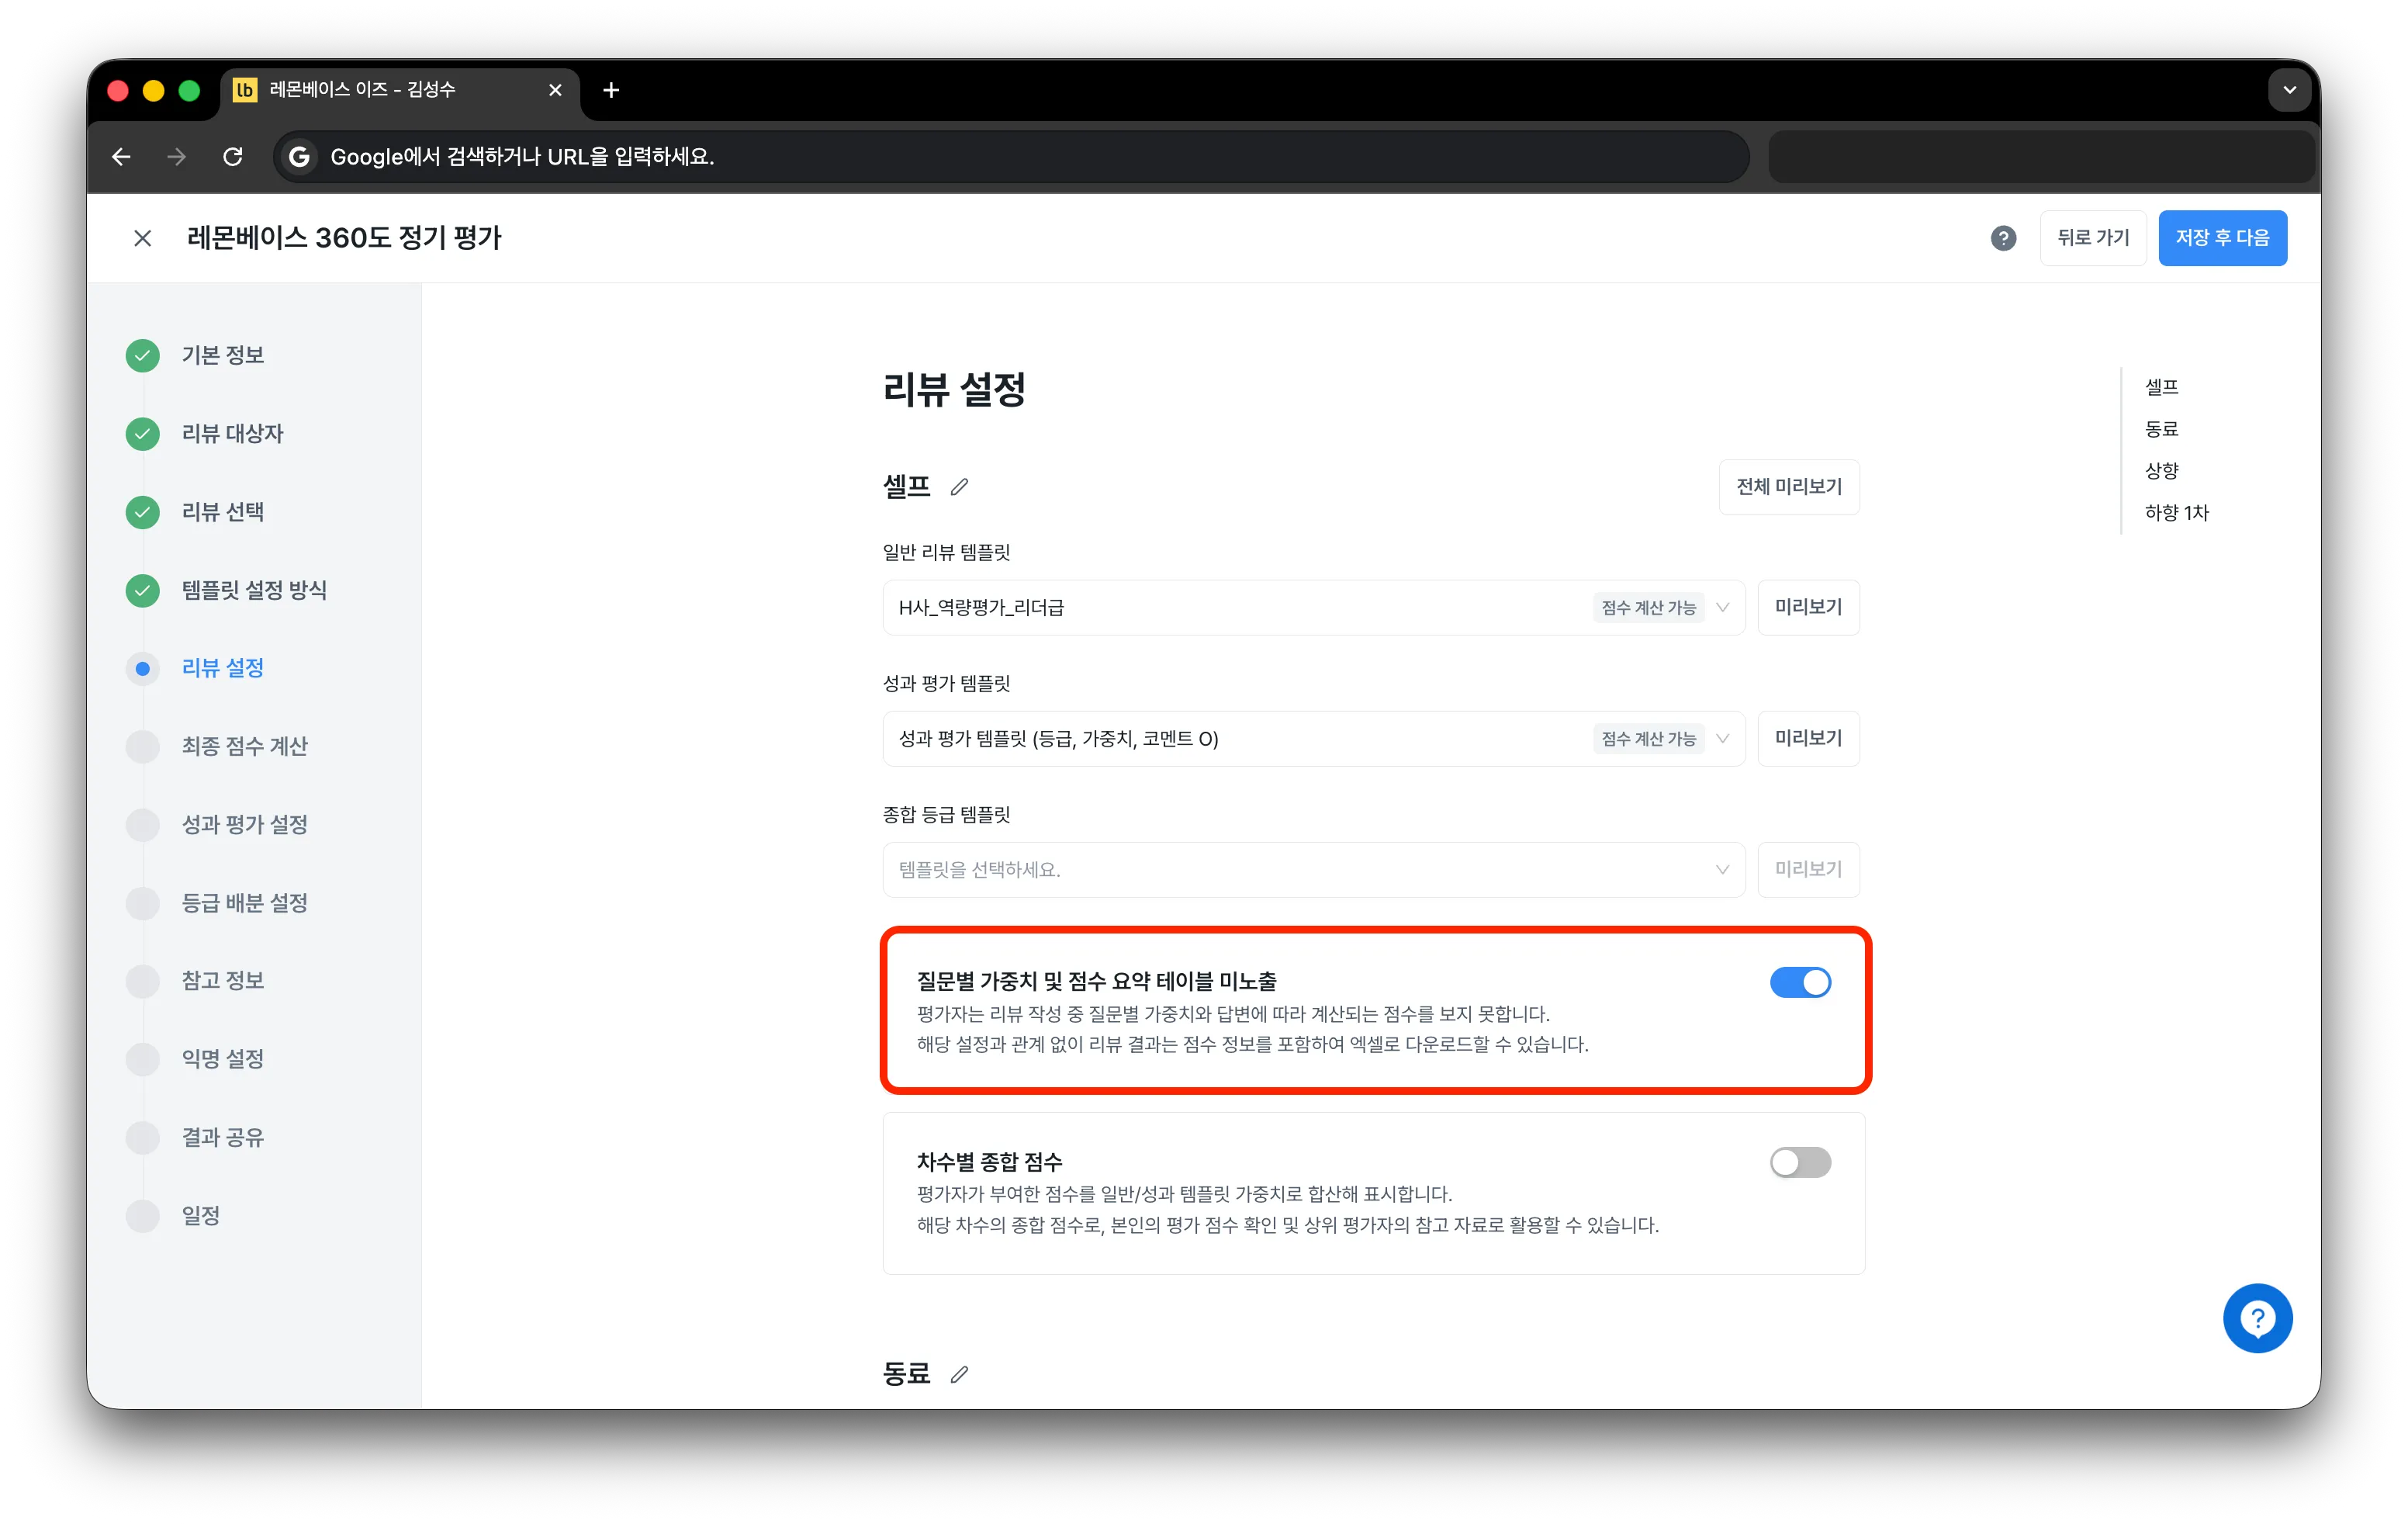Viewport: 2408px width, 1524px height.
Task: Preview the 성과 평가 템플릿 selection
Action: tap(1808, 738)
